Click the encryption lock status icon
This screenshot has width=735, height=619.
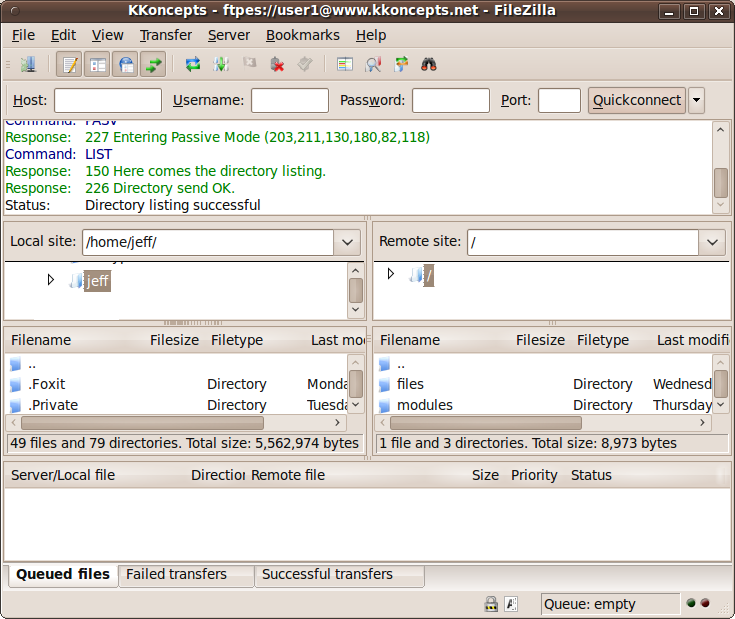pyautogui.click(x=491, y=604)
